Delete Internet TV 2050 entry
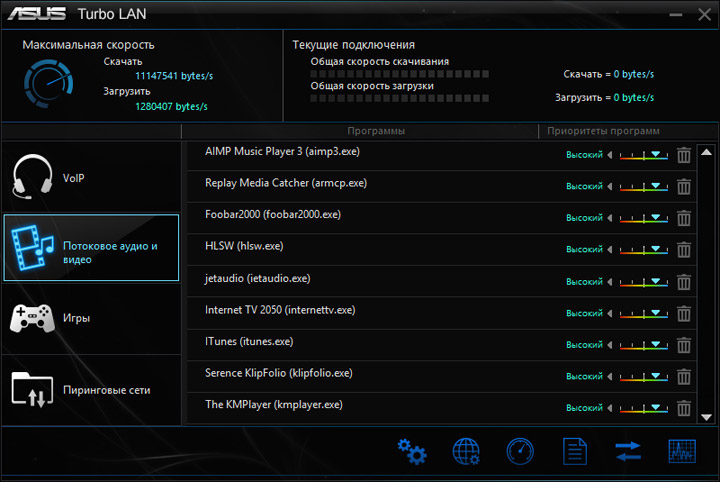The image size is (720, 482). (684, 314)
